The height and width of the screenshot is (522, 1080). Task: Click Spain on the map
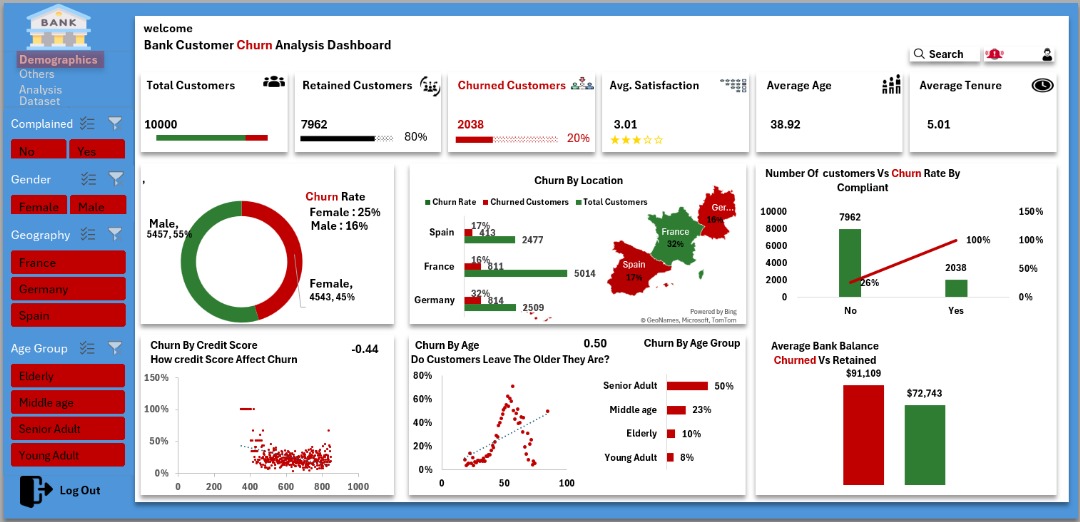(x=634, y=267)
